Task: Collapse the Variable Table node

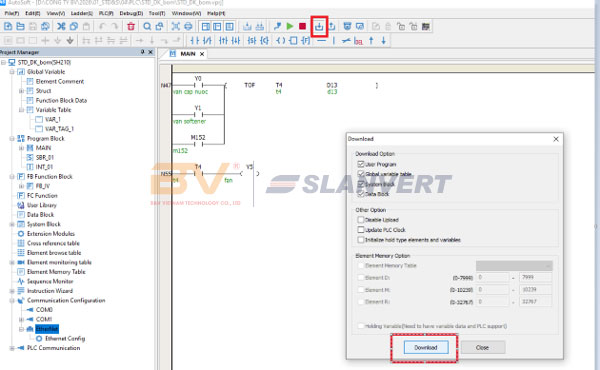Action: (x=21, y=110)
